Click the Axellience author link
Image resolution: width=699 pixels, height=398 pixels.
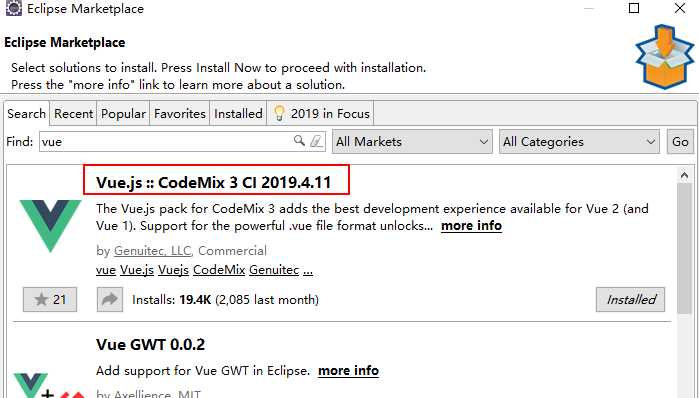tap(142, 394)
